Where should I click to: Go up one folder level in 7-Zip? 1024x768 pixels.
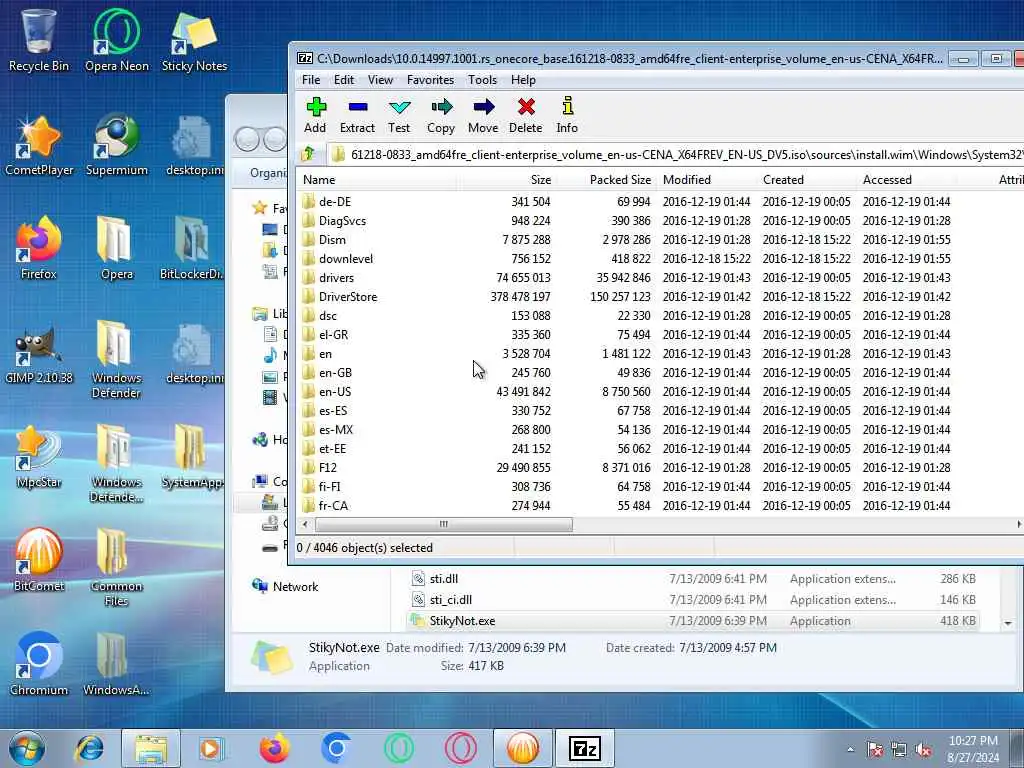(308, 154)
